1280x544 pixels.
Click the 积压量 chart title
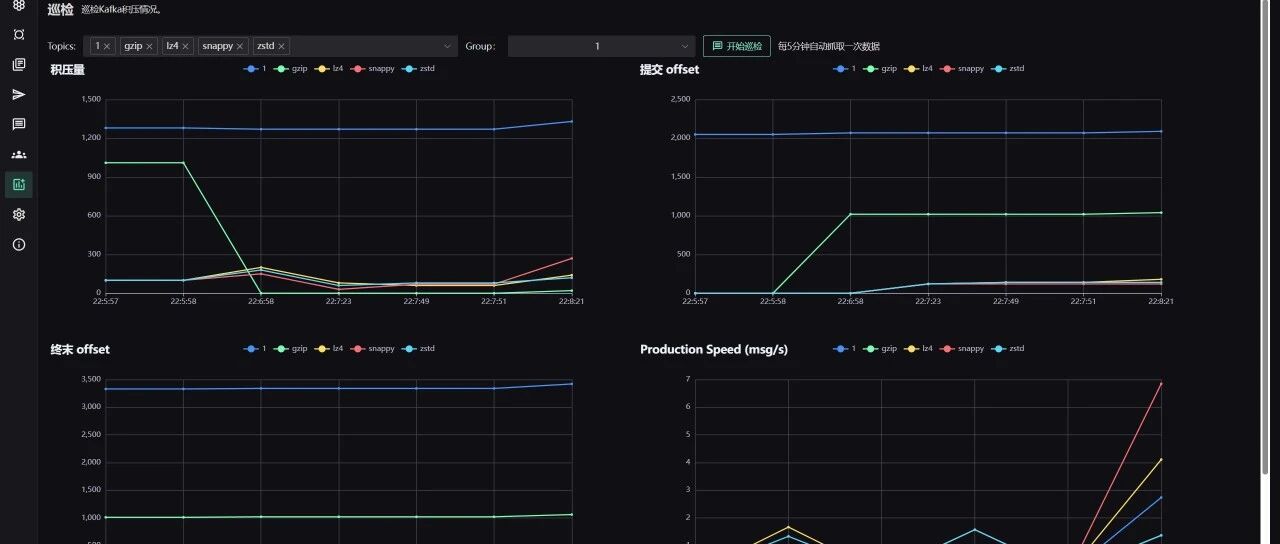point(68,70)
